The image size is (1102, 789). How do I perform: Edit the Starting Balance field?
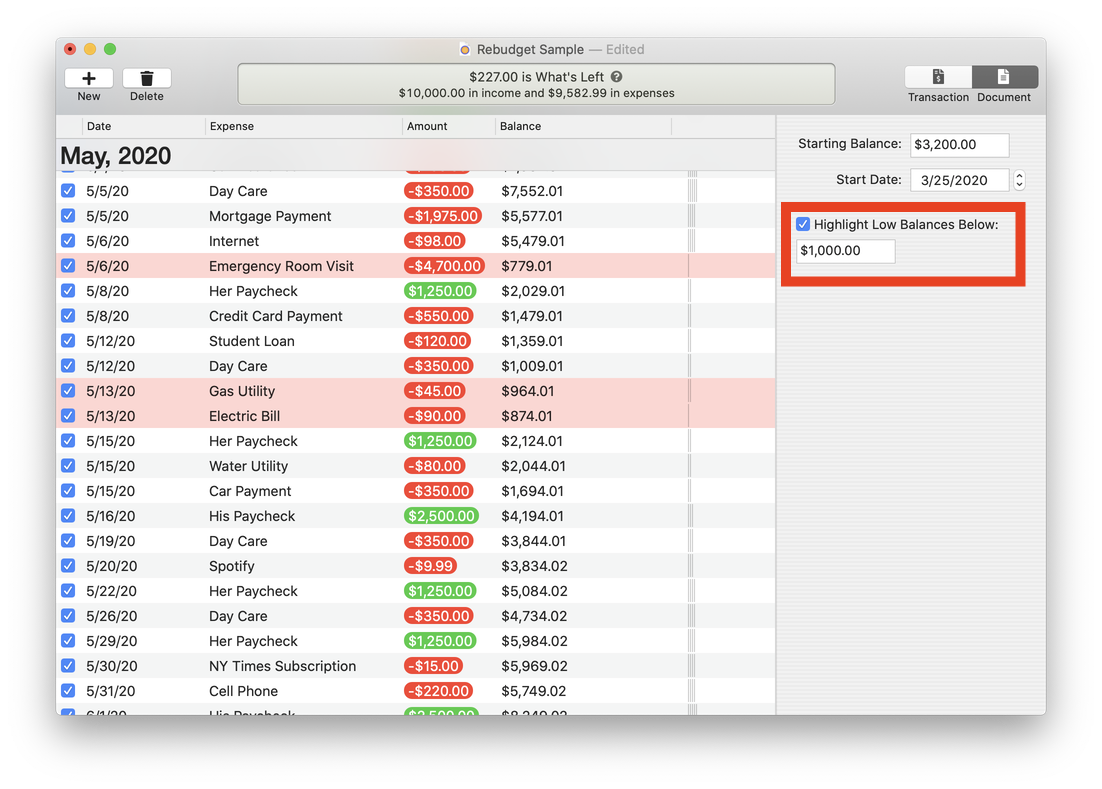coord(959,145)
